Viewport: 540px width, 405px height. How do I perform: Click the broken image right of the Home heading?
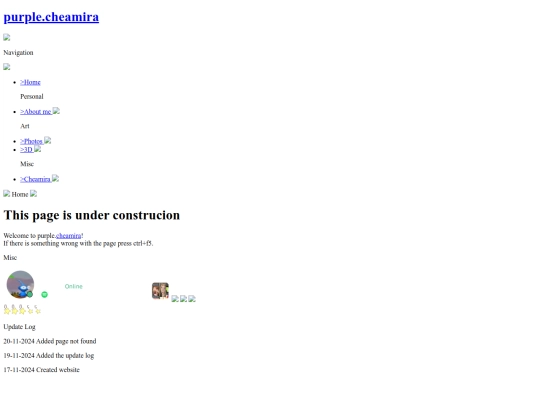(x=33, y=194)
